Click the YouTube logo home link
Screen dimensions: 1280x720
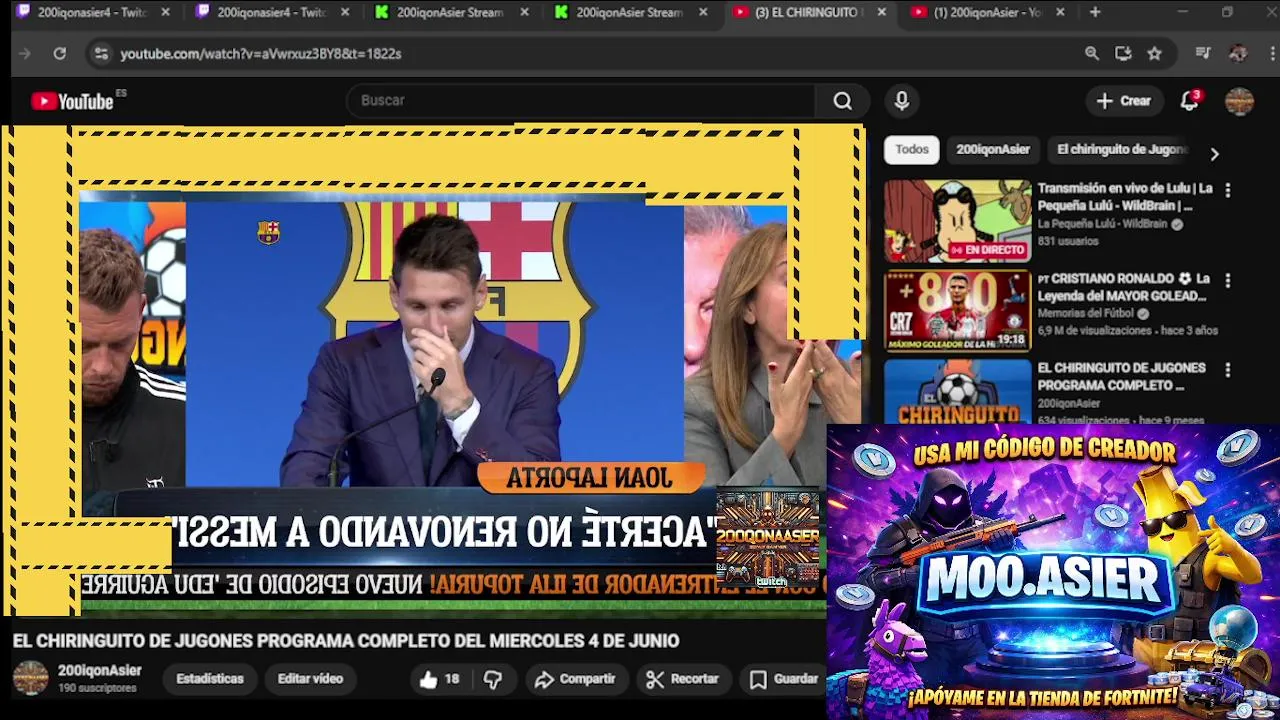[72, 101]
